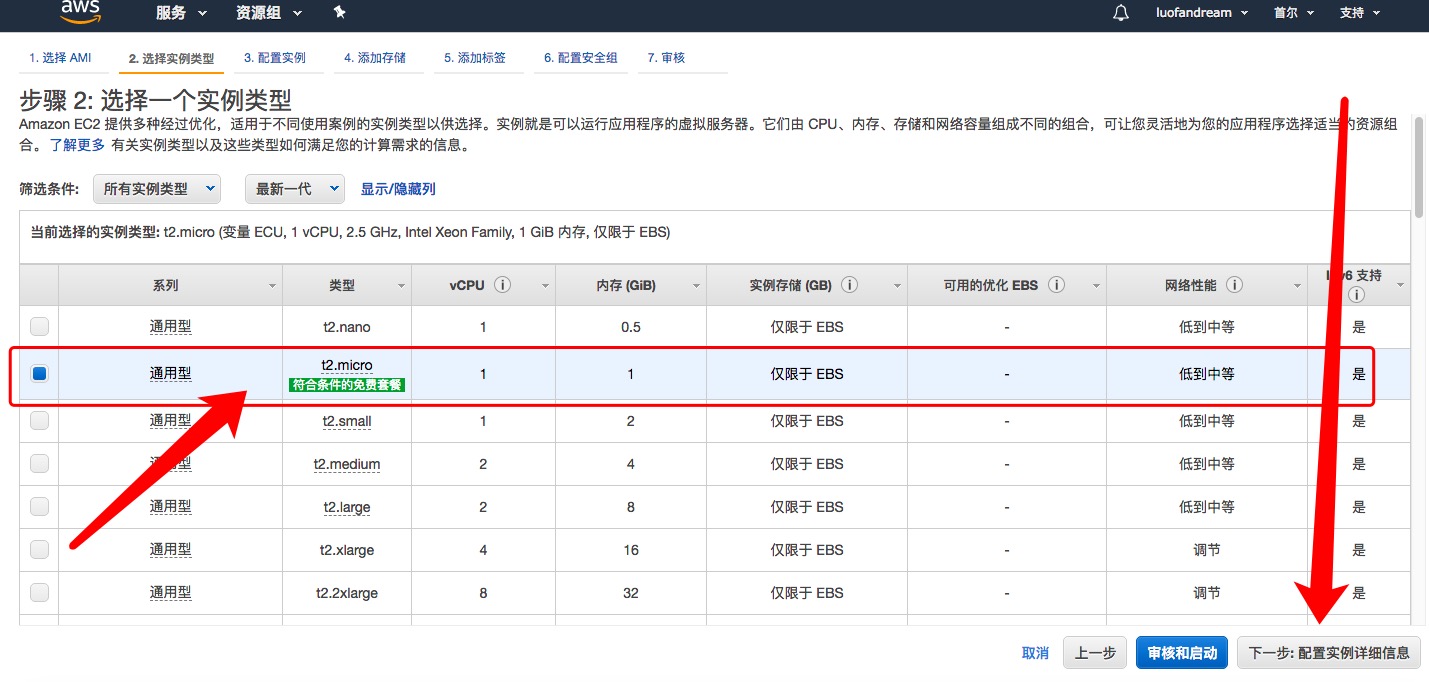Click memory value 32 in t2.2xlarge row
1429x682 pixels.
pyautogui.click(x=631, y=593)
